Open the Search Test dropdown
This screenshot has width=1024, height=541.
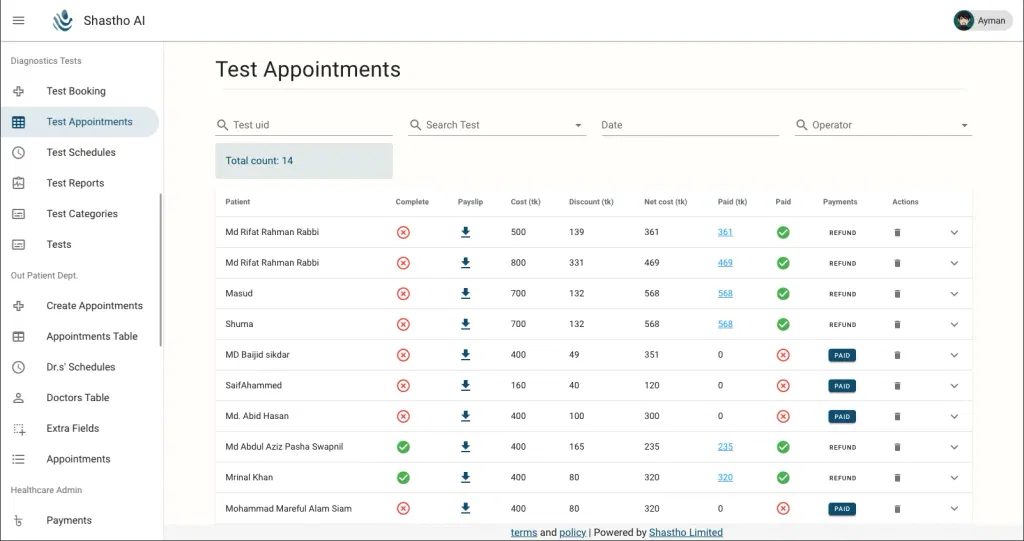tap(578, 126)
